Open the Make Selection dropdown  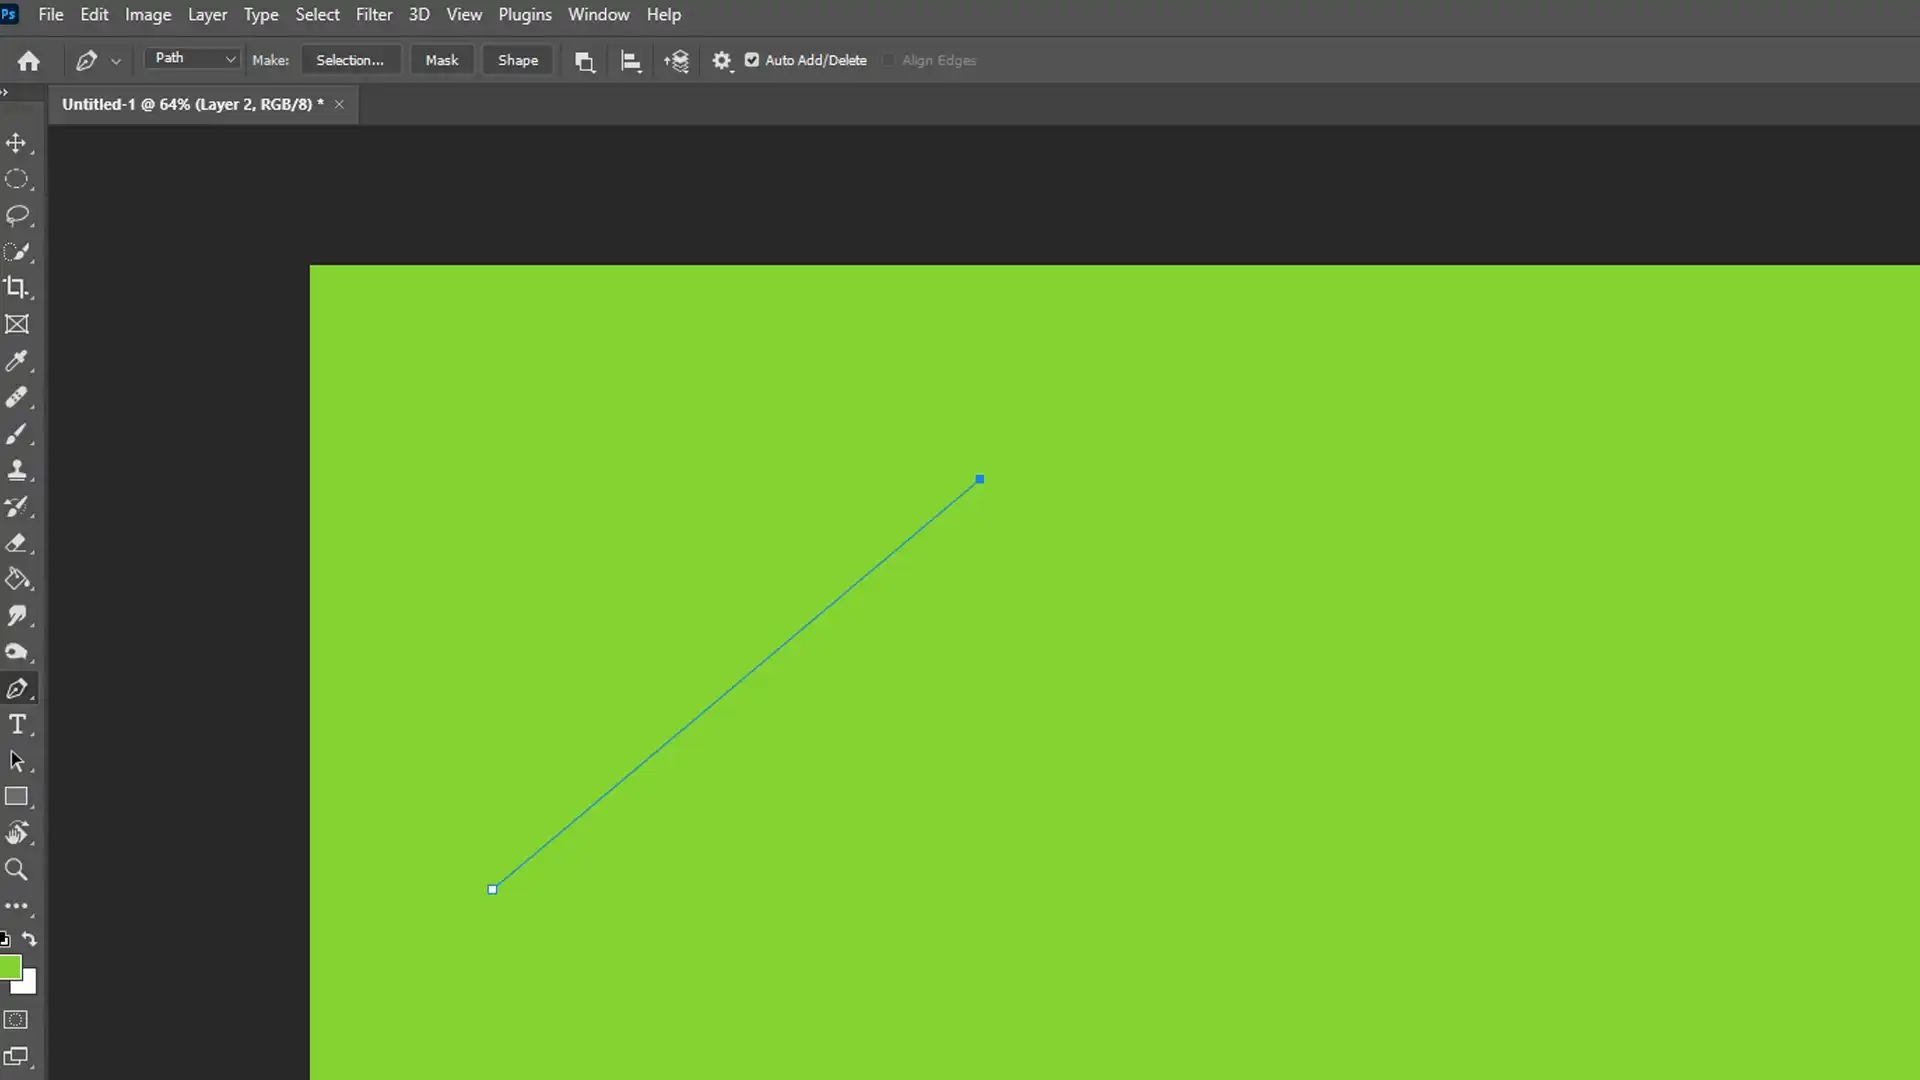coord(349,59)
